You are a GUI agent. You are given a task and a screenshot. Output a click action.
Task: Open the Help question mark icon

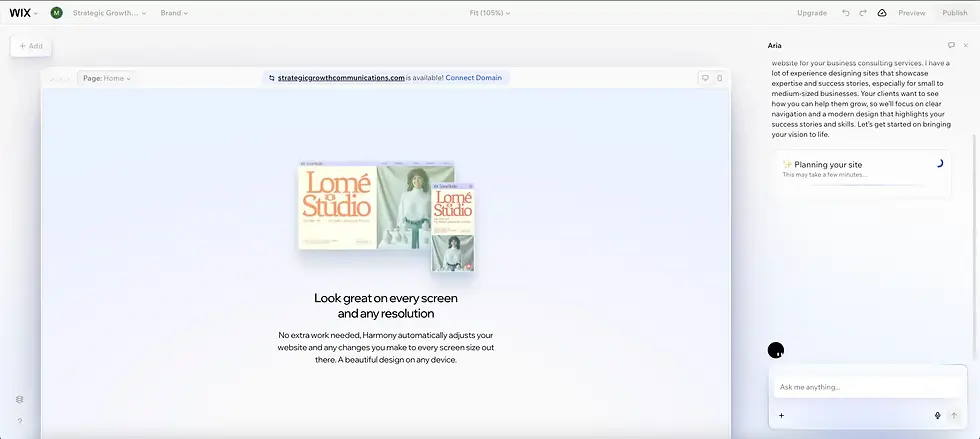[19, 421]
